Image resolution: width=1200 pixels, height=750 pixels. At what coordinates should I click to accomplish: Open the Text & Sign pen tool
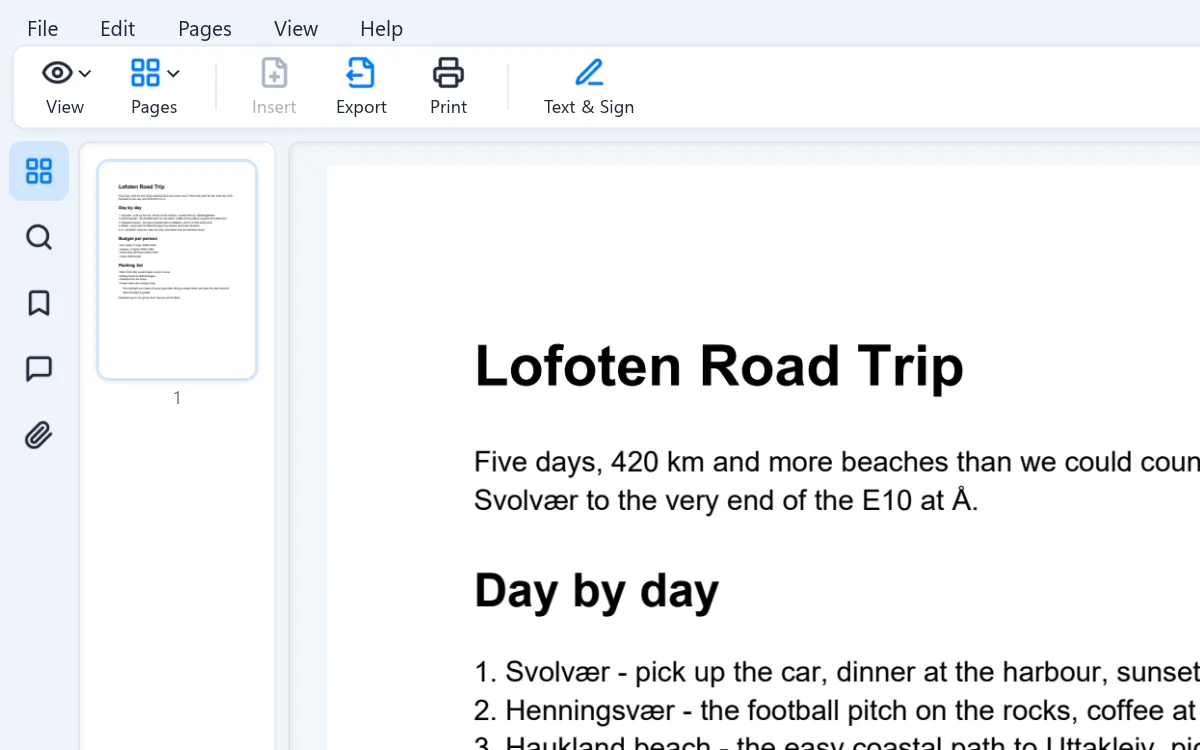tap(589, 73)
